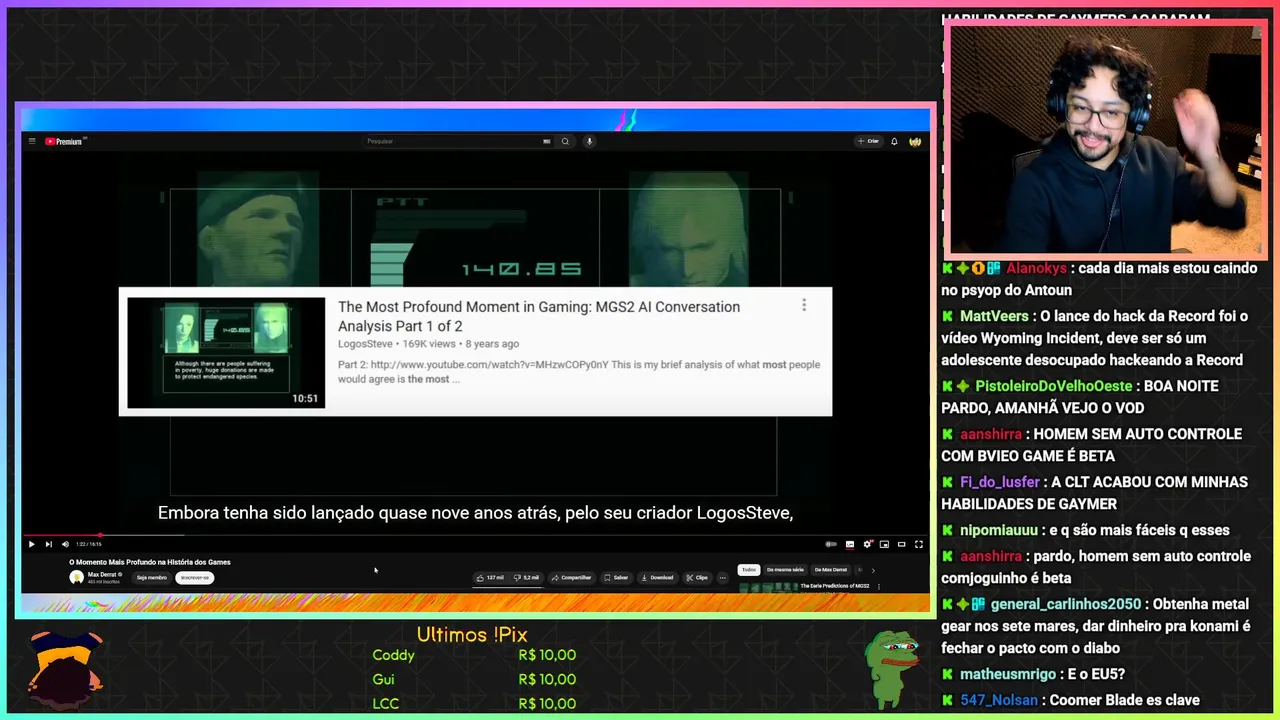Open three-dot menu on LogosSteve result card
1280x720 pixels.
pyautogui.click(x=804, y=305)
